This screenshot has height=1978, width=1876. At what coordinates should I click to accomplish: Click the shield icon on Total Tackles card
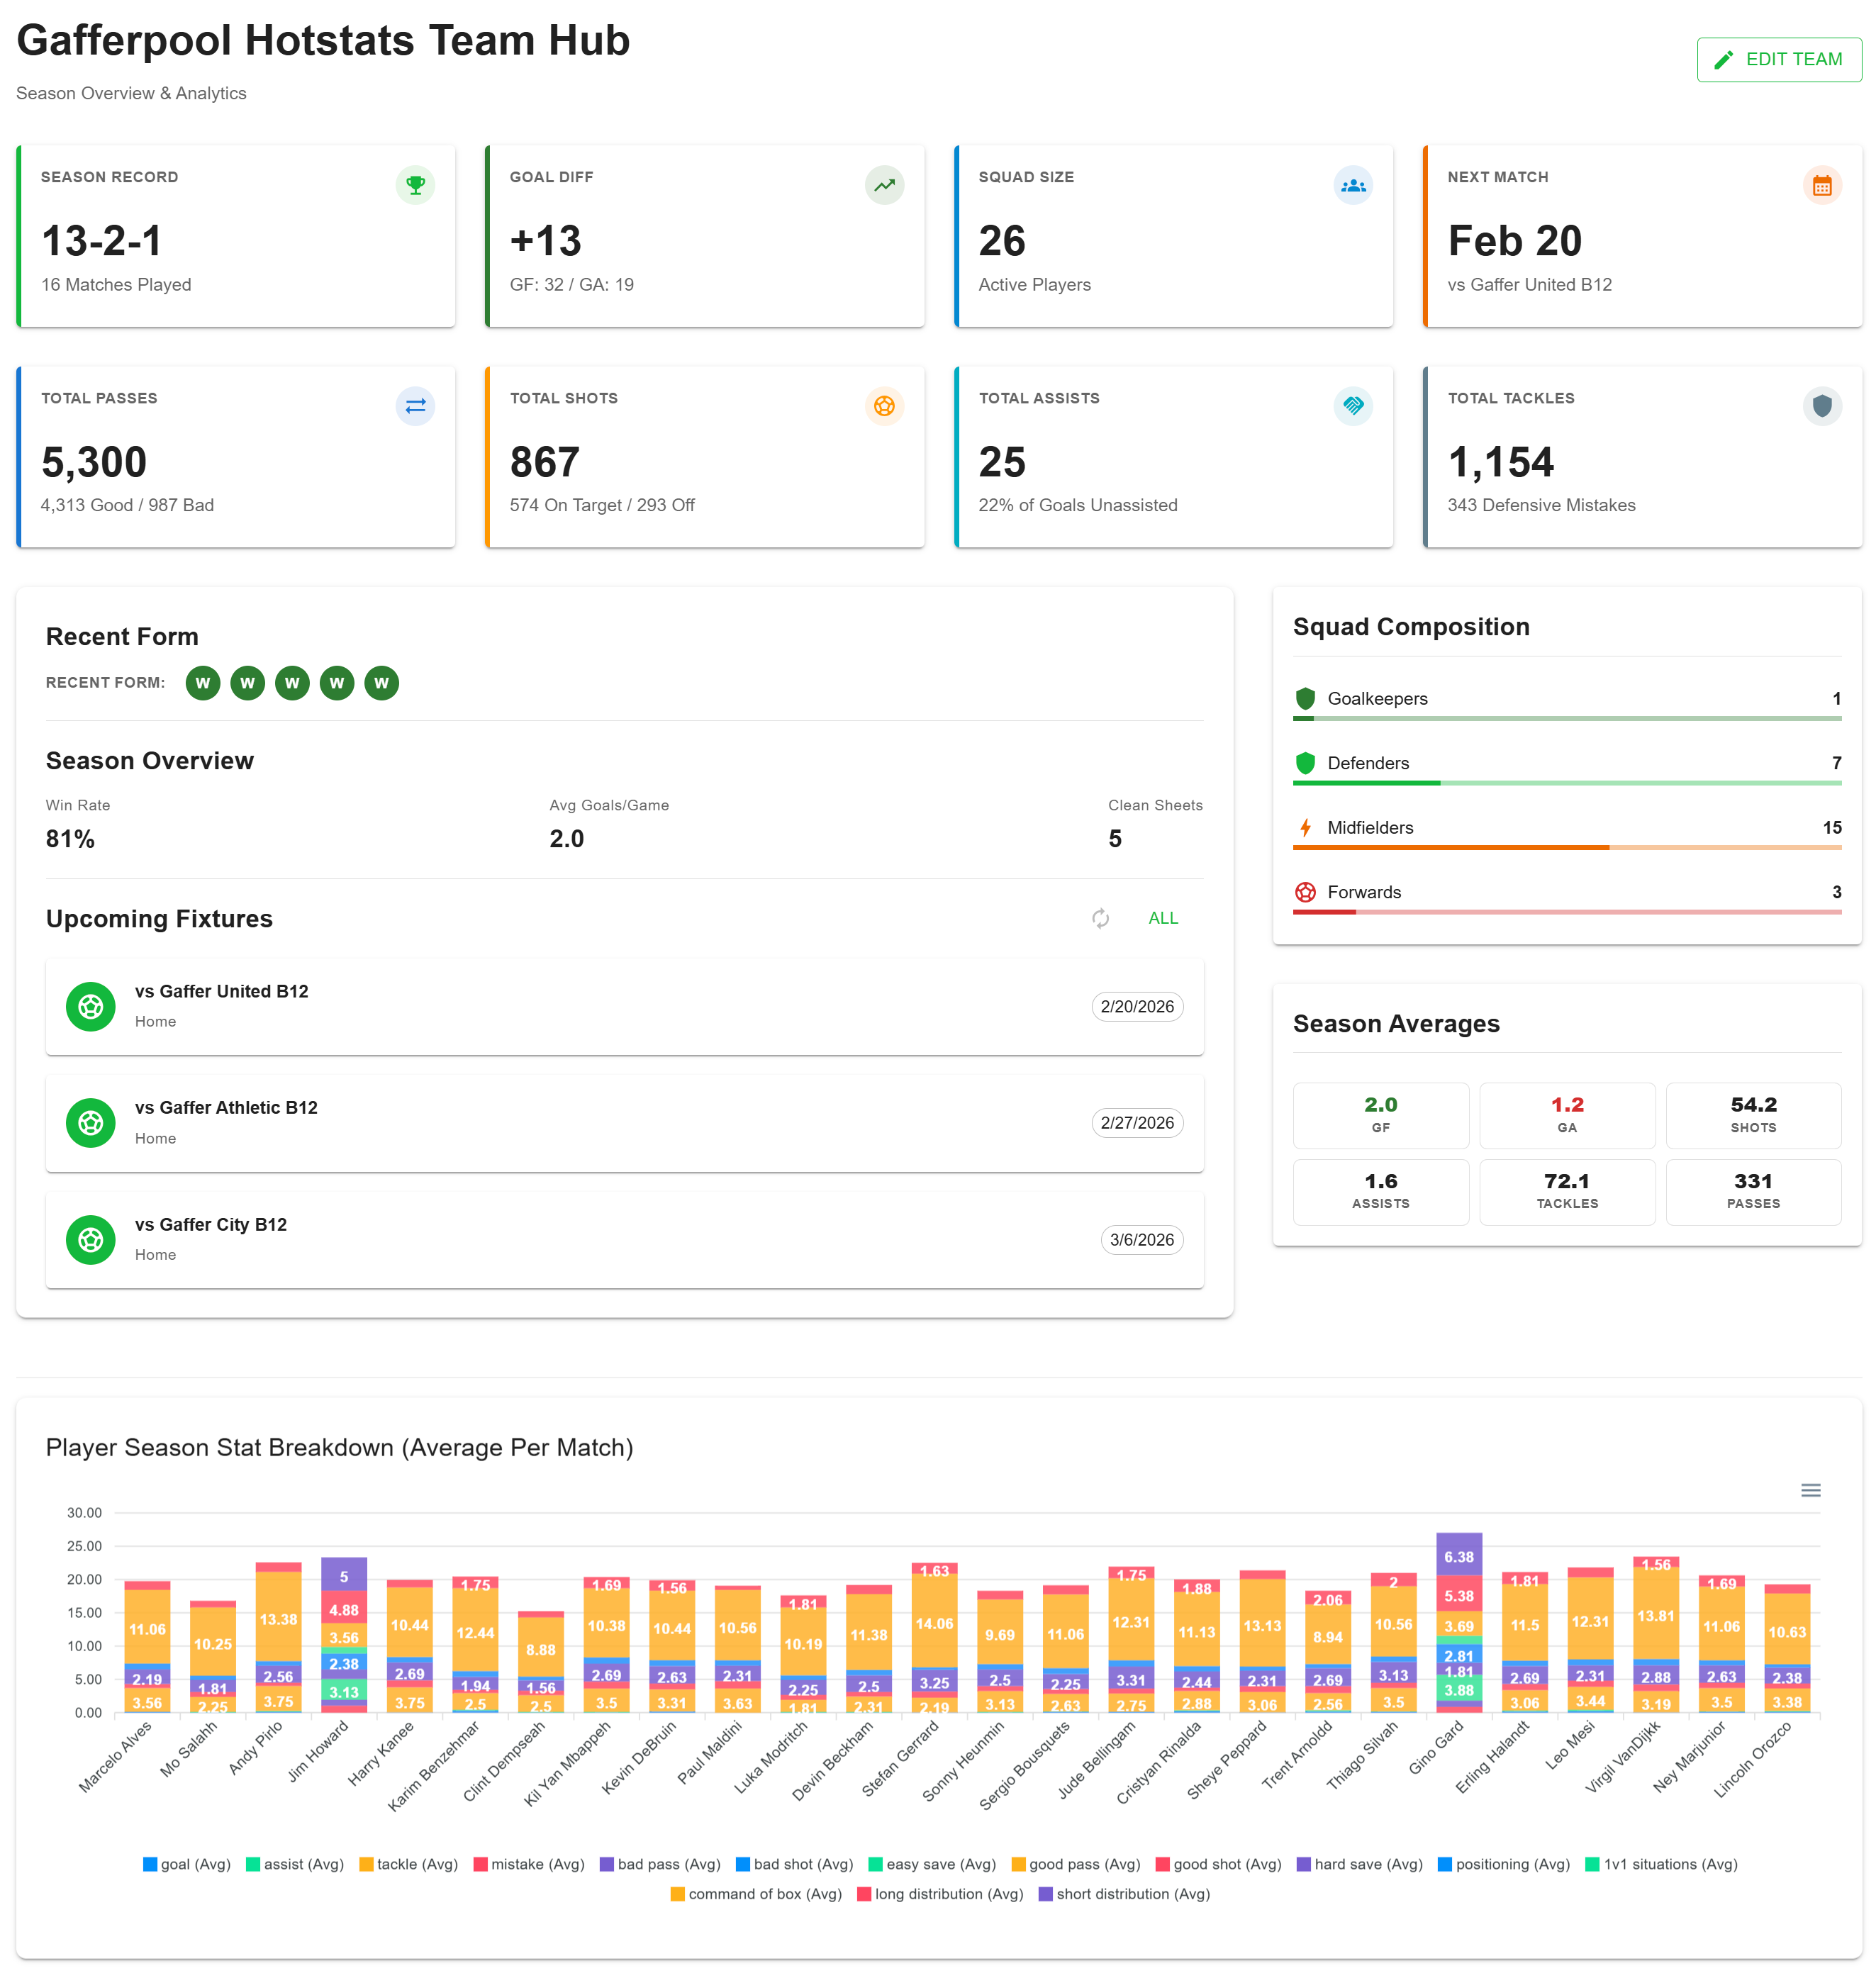click(1823, 406)
